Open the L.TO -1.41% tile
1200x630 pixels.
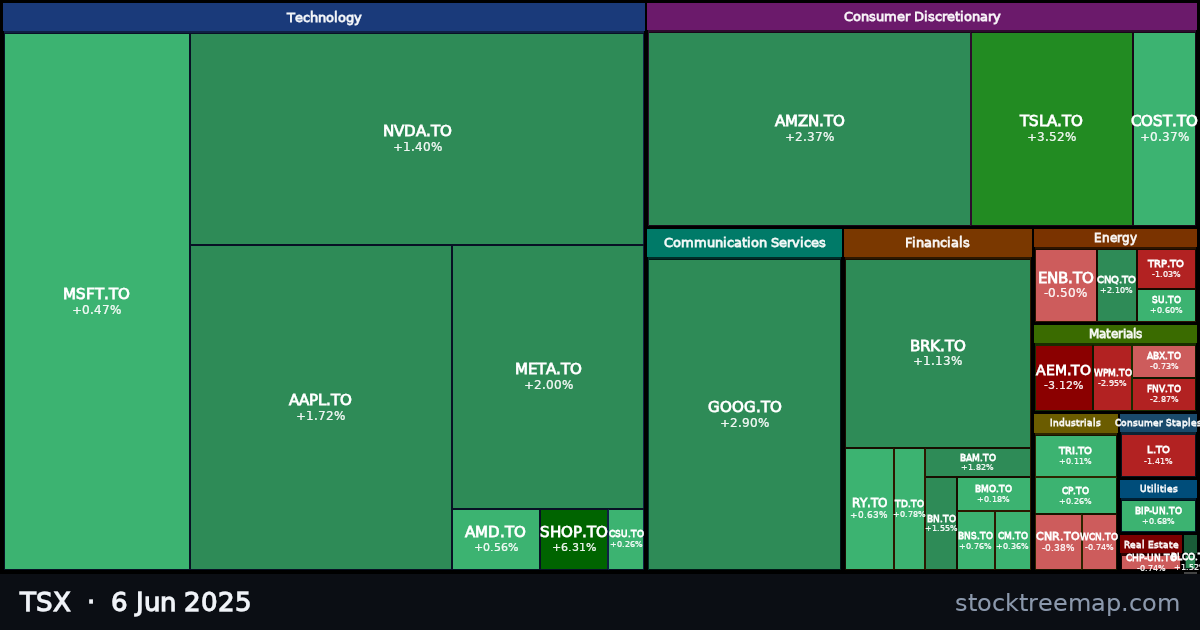coord(1158,456)
